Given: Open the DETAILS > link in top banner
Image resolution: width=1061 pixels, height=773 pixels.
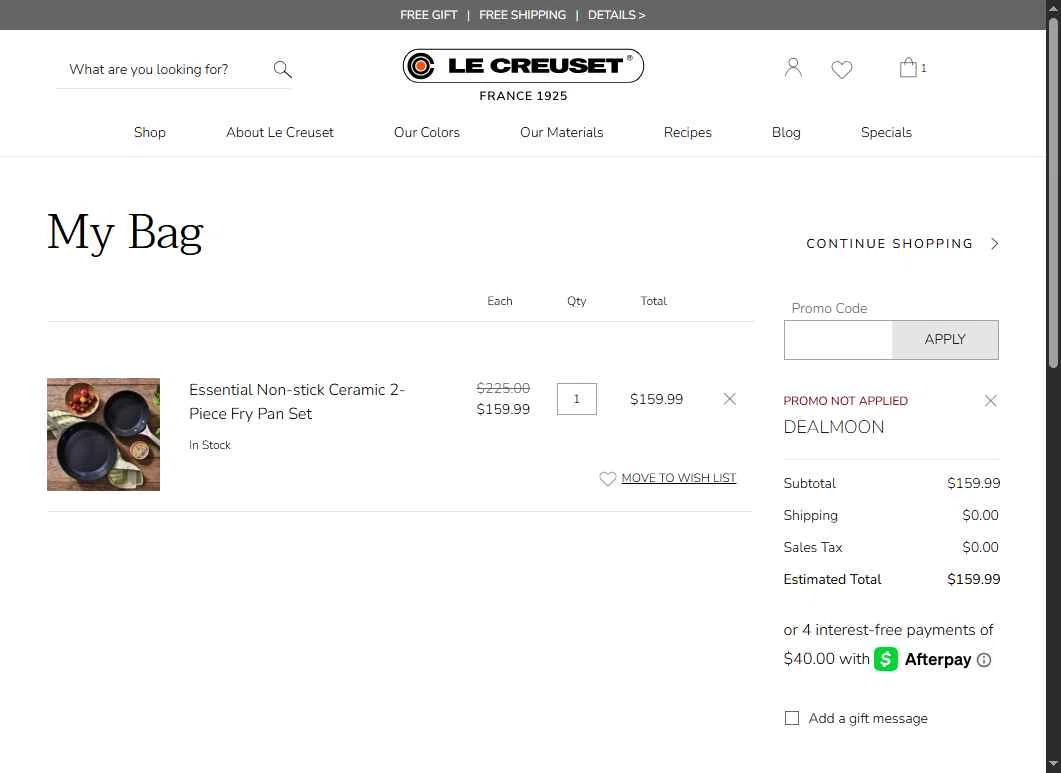Looking at the screenshot, I should [x=616, y=15].
